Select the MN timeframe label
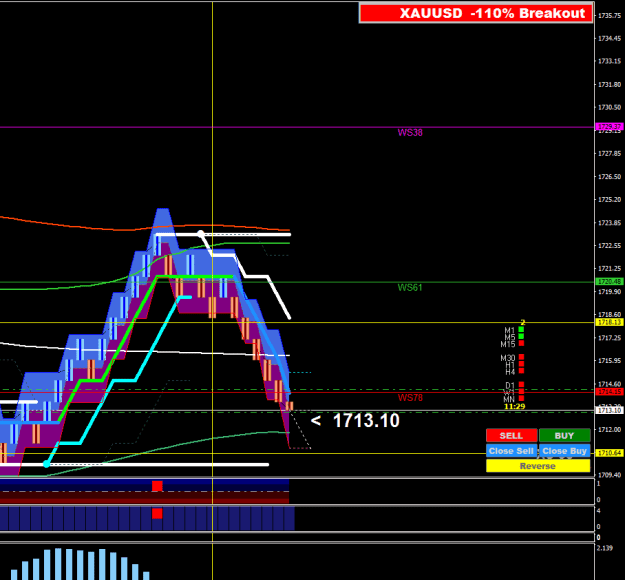625x580 pixels. [509, 399]
